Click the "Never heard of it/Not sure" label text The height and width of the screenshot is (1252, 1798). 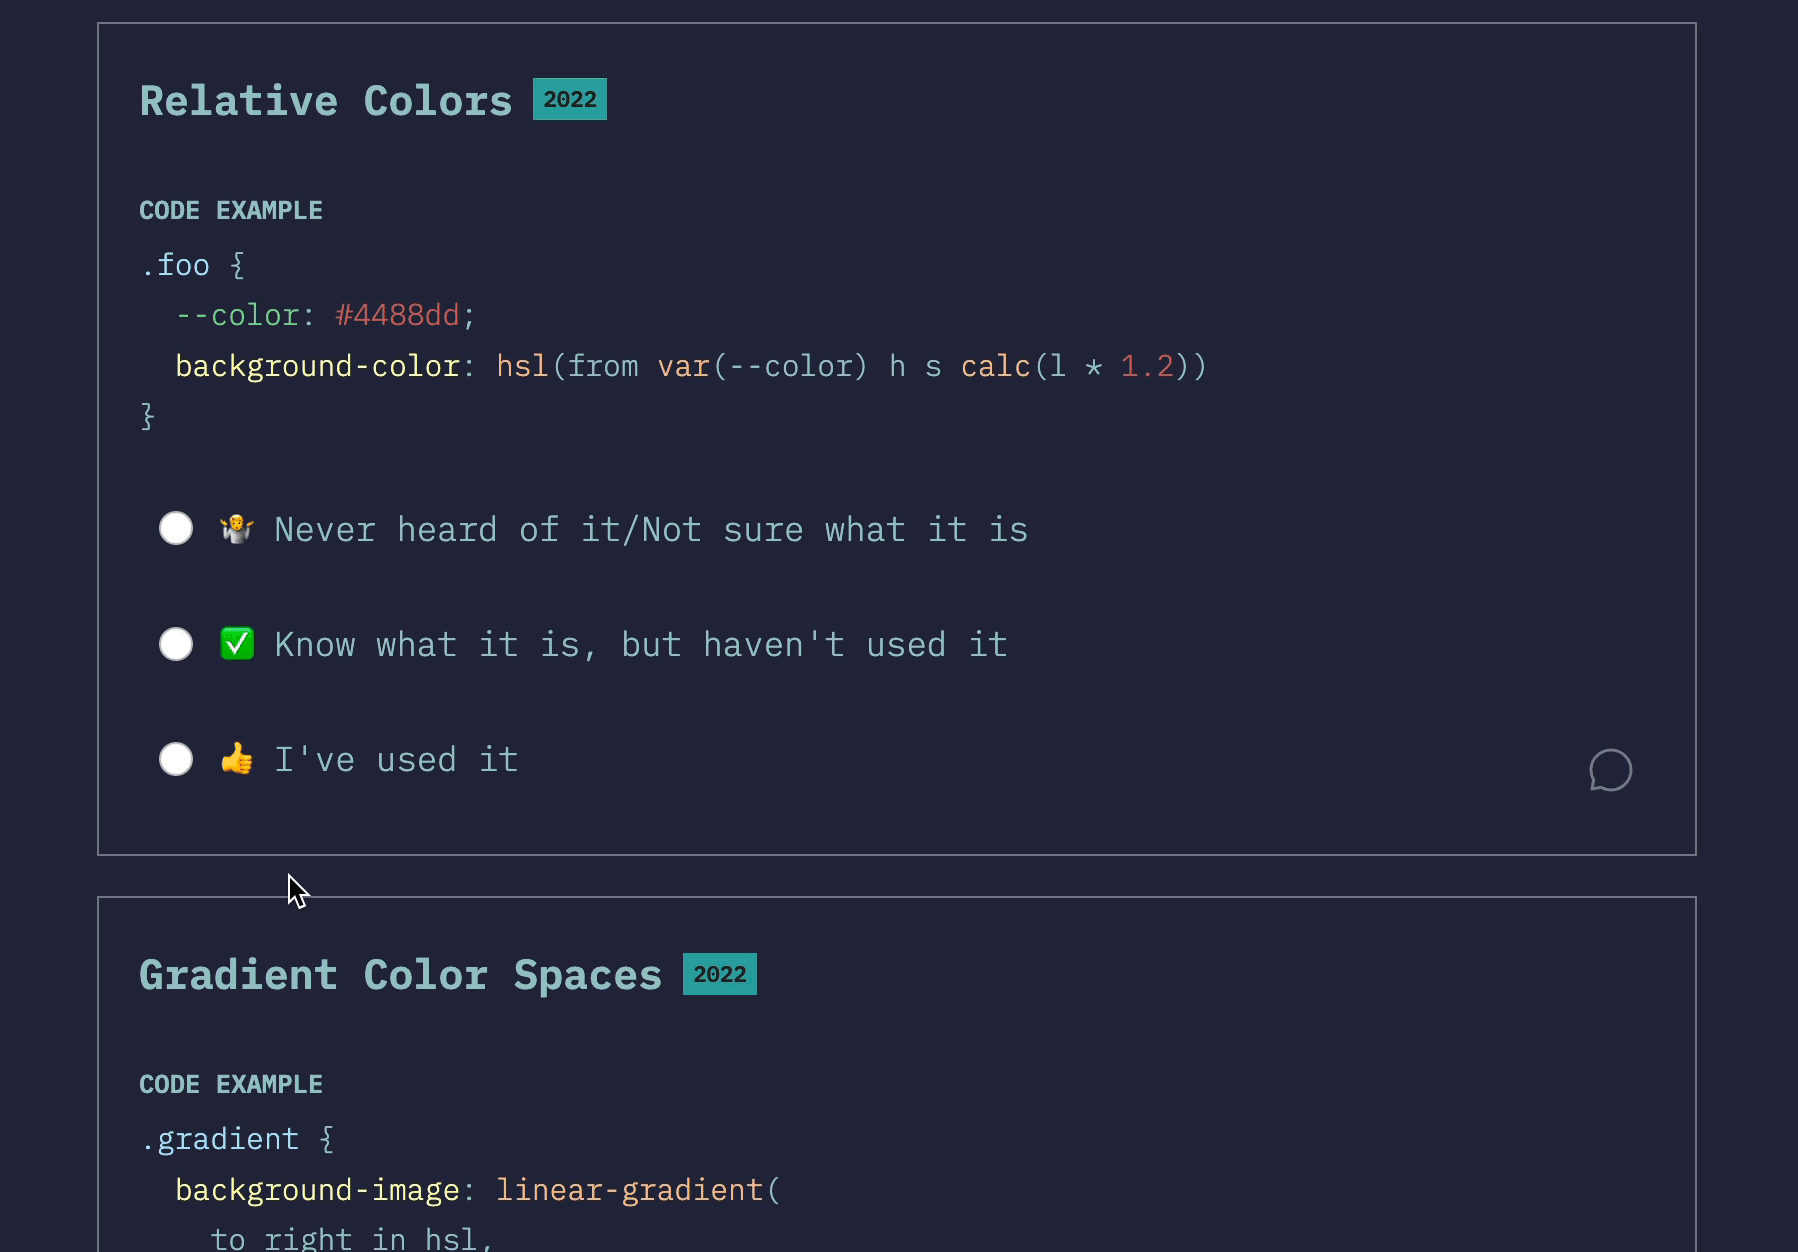click(x=650, y=529)
